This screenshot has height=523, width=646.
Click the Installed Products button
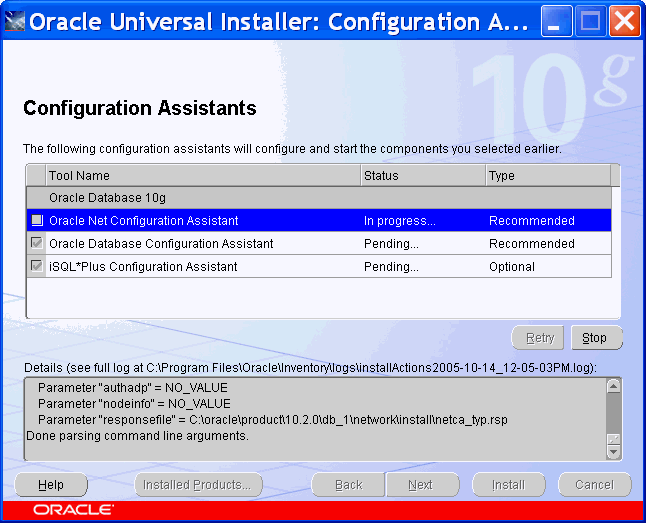point(198,485)
